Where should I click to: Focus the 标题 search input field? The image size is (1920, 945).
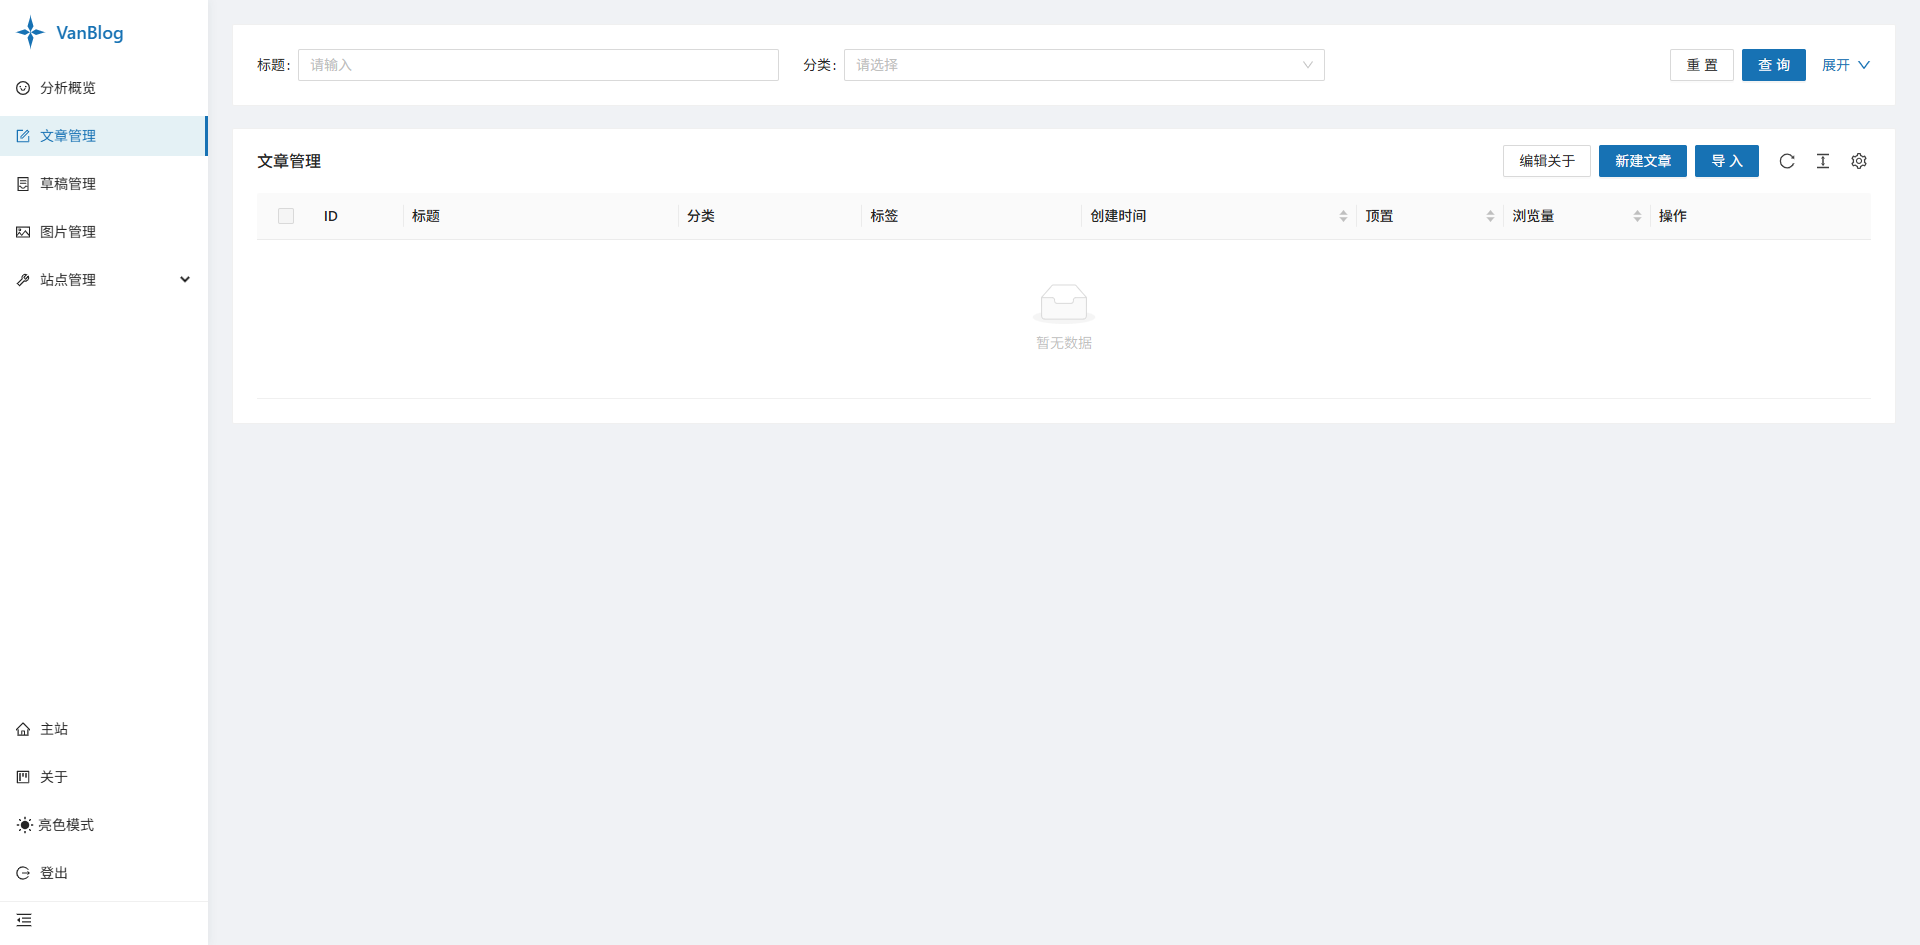click(x=538, y=65)
